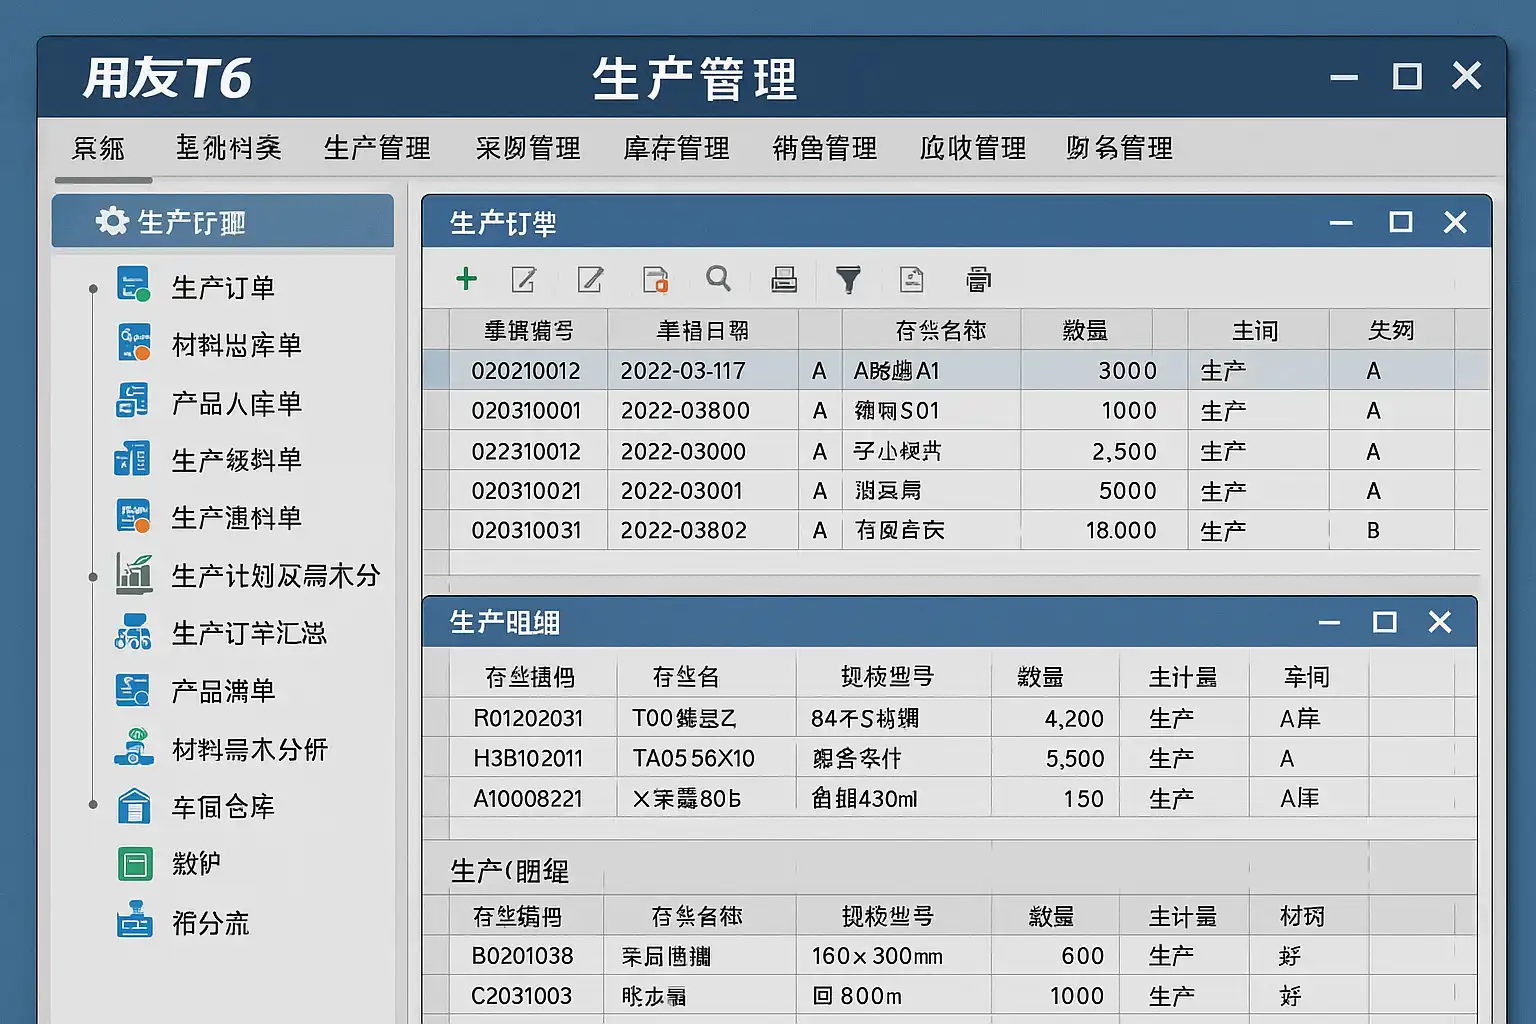Click the blue stamp icon at sidebar bottom
1536x1024 pixels.
[x=135, y=921]
